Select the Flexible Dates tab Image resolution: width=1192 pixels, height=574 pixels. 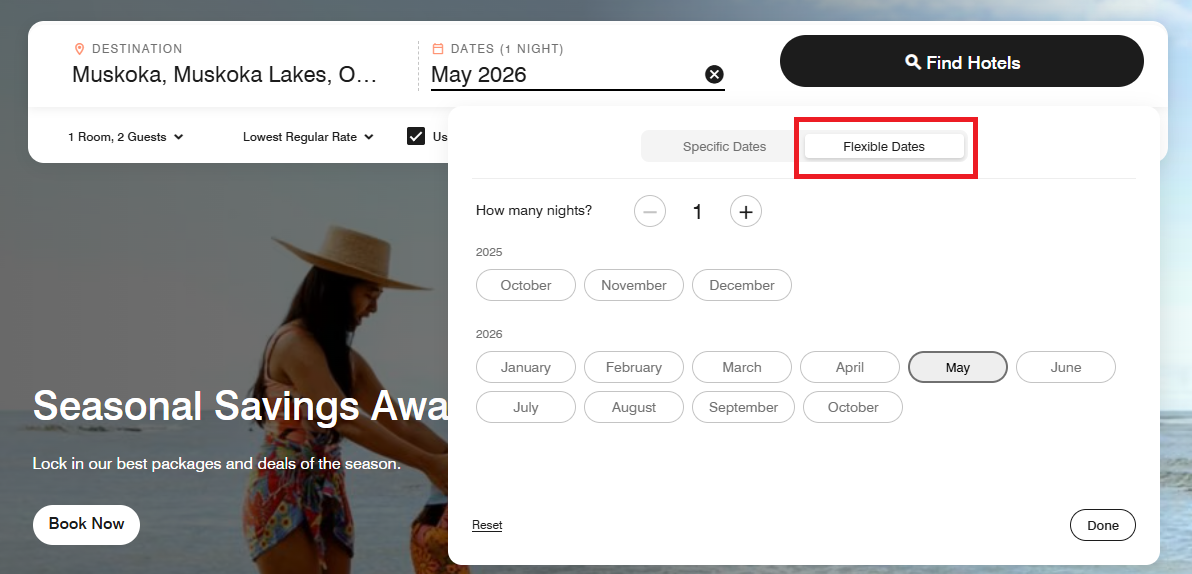pyautogui.click(x=884, y=147)
